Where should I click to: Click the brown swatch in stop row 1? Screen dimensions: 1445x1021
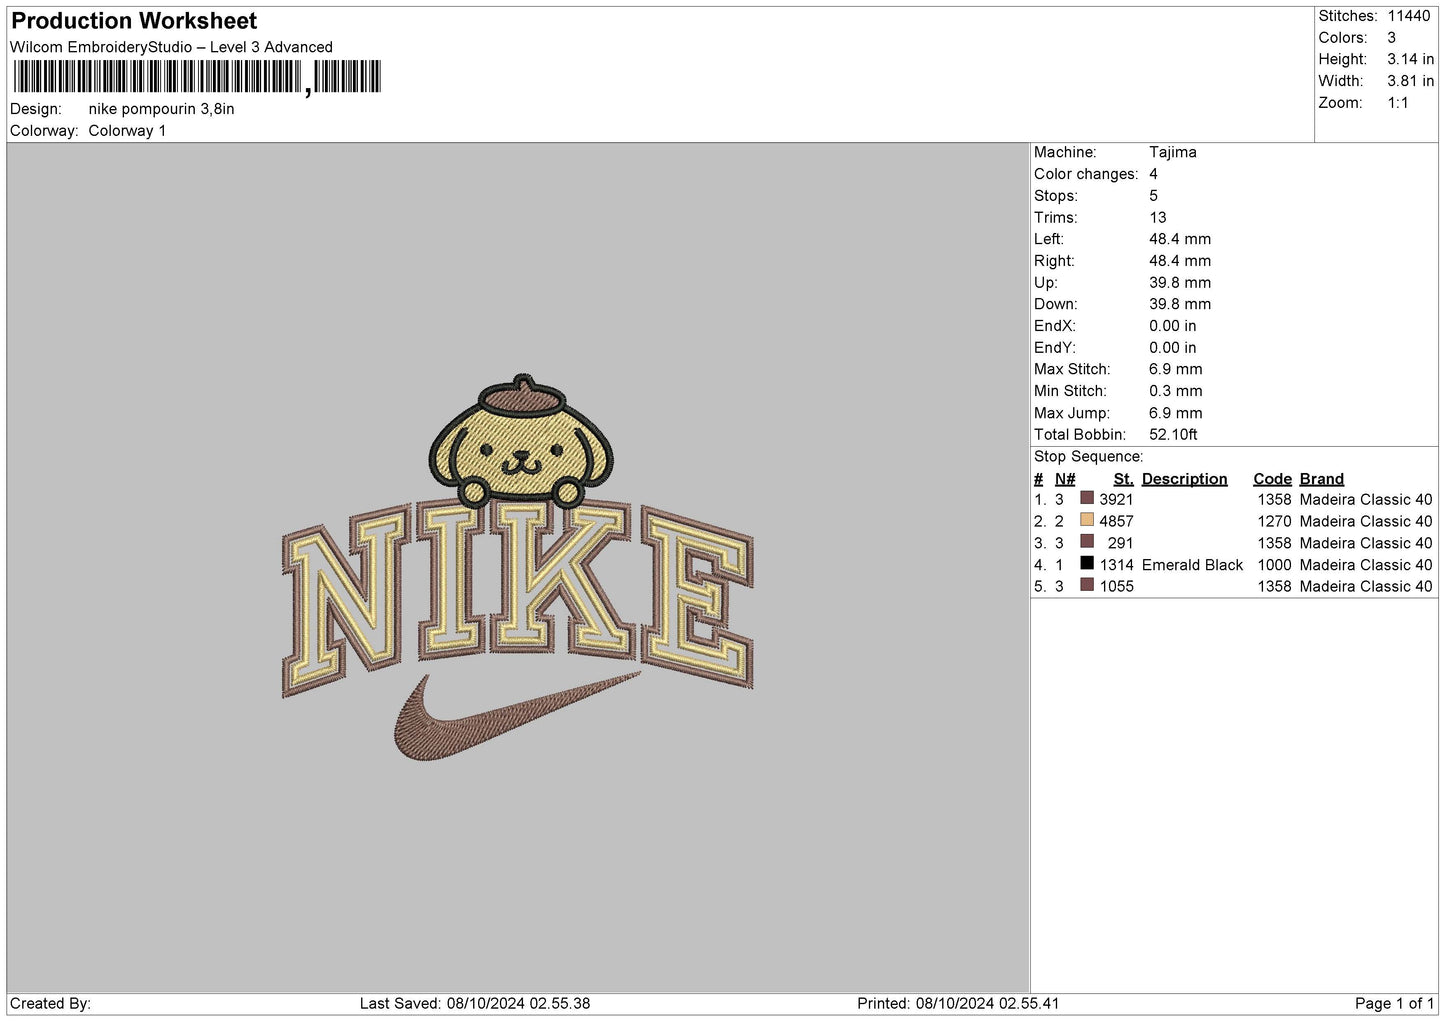point(1087,498)
